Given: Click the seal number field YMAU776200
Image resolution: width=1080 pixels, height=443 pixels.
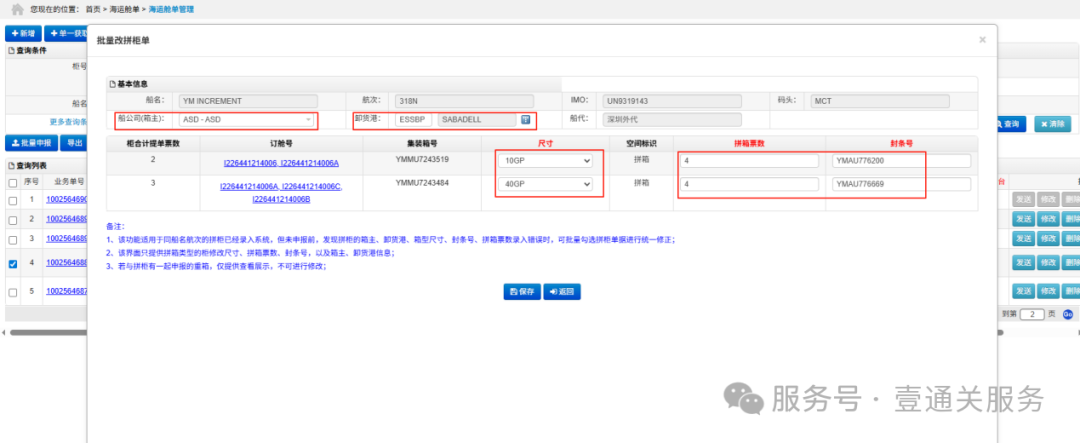Looking at the screenshot, I should [900, 160].
